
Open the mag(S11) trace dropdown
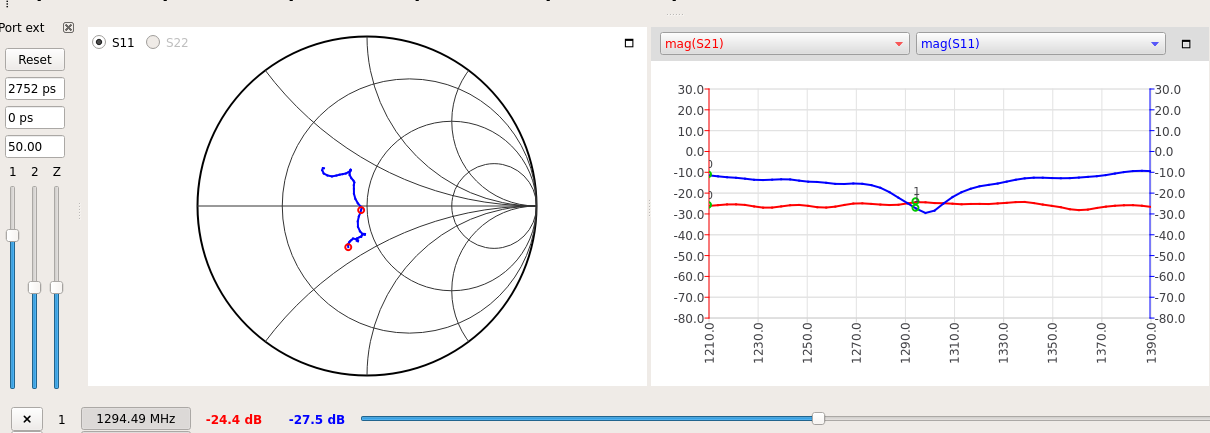(1040, 44)
